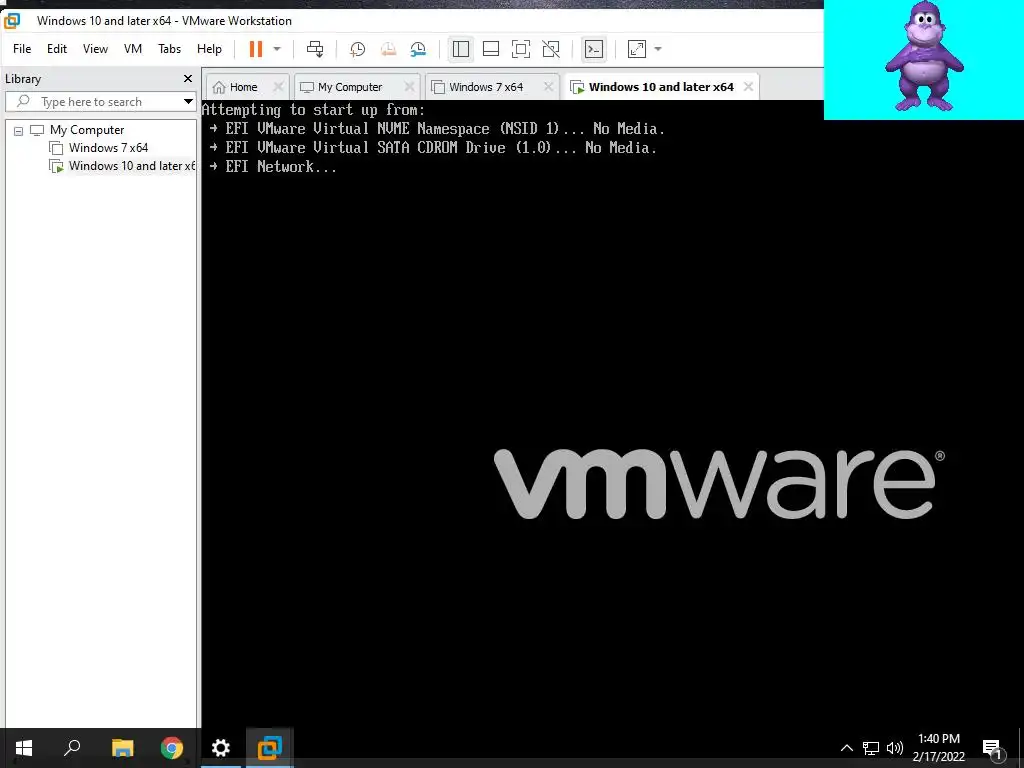The image size is (1024, 768).
Task: Click the stretch guest display icon
Action: coord(637,49)
